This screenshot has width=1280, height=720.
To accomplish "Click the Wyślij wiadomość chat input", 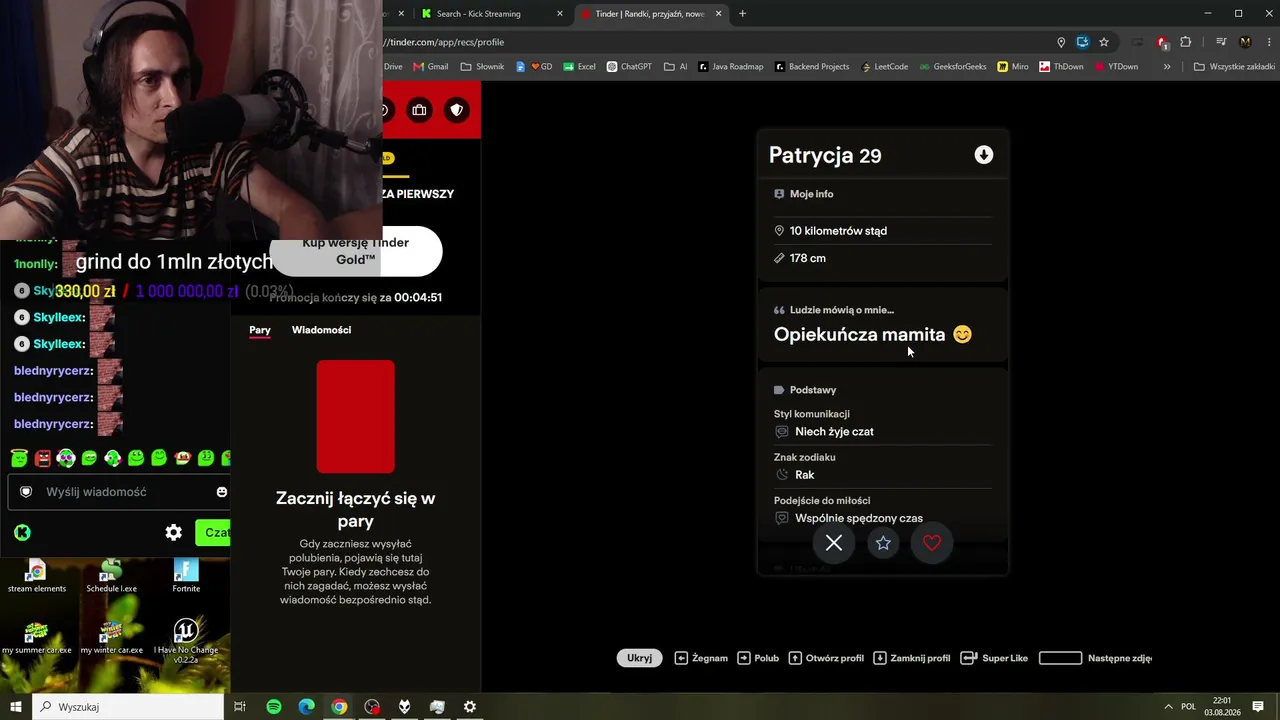I will [x=118, y=492].
